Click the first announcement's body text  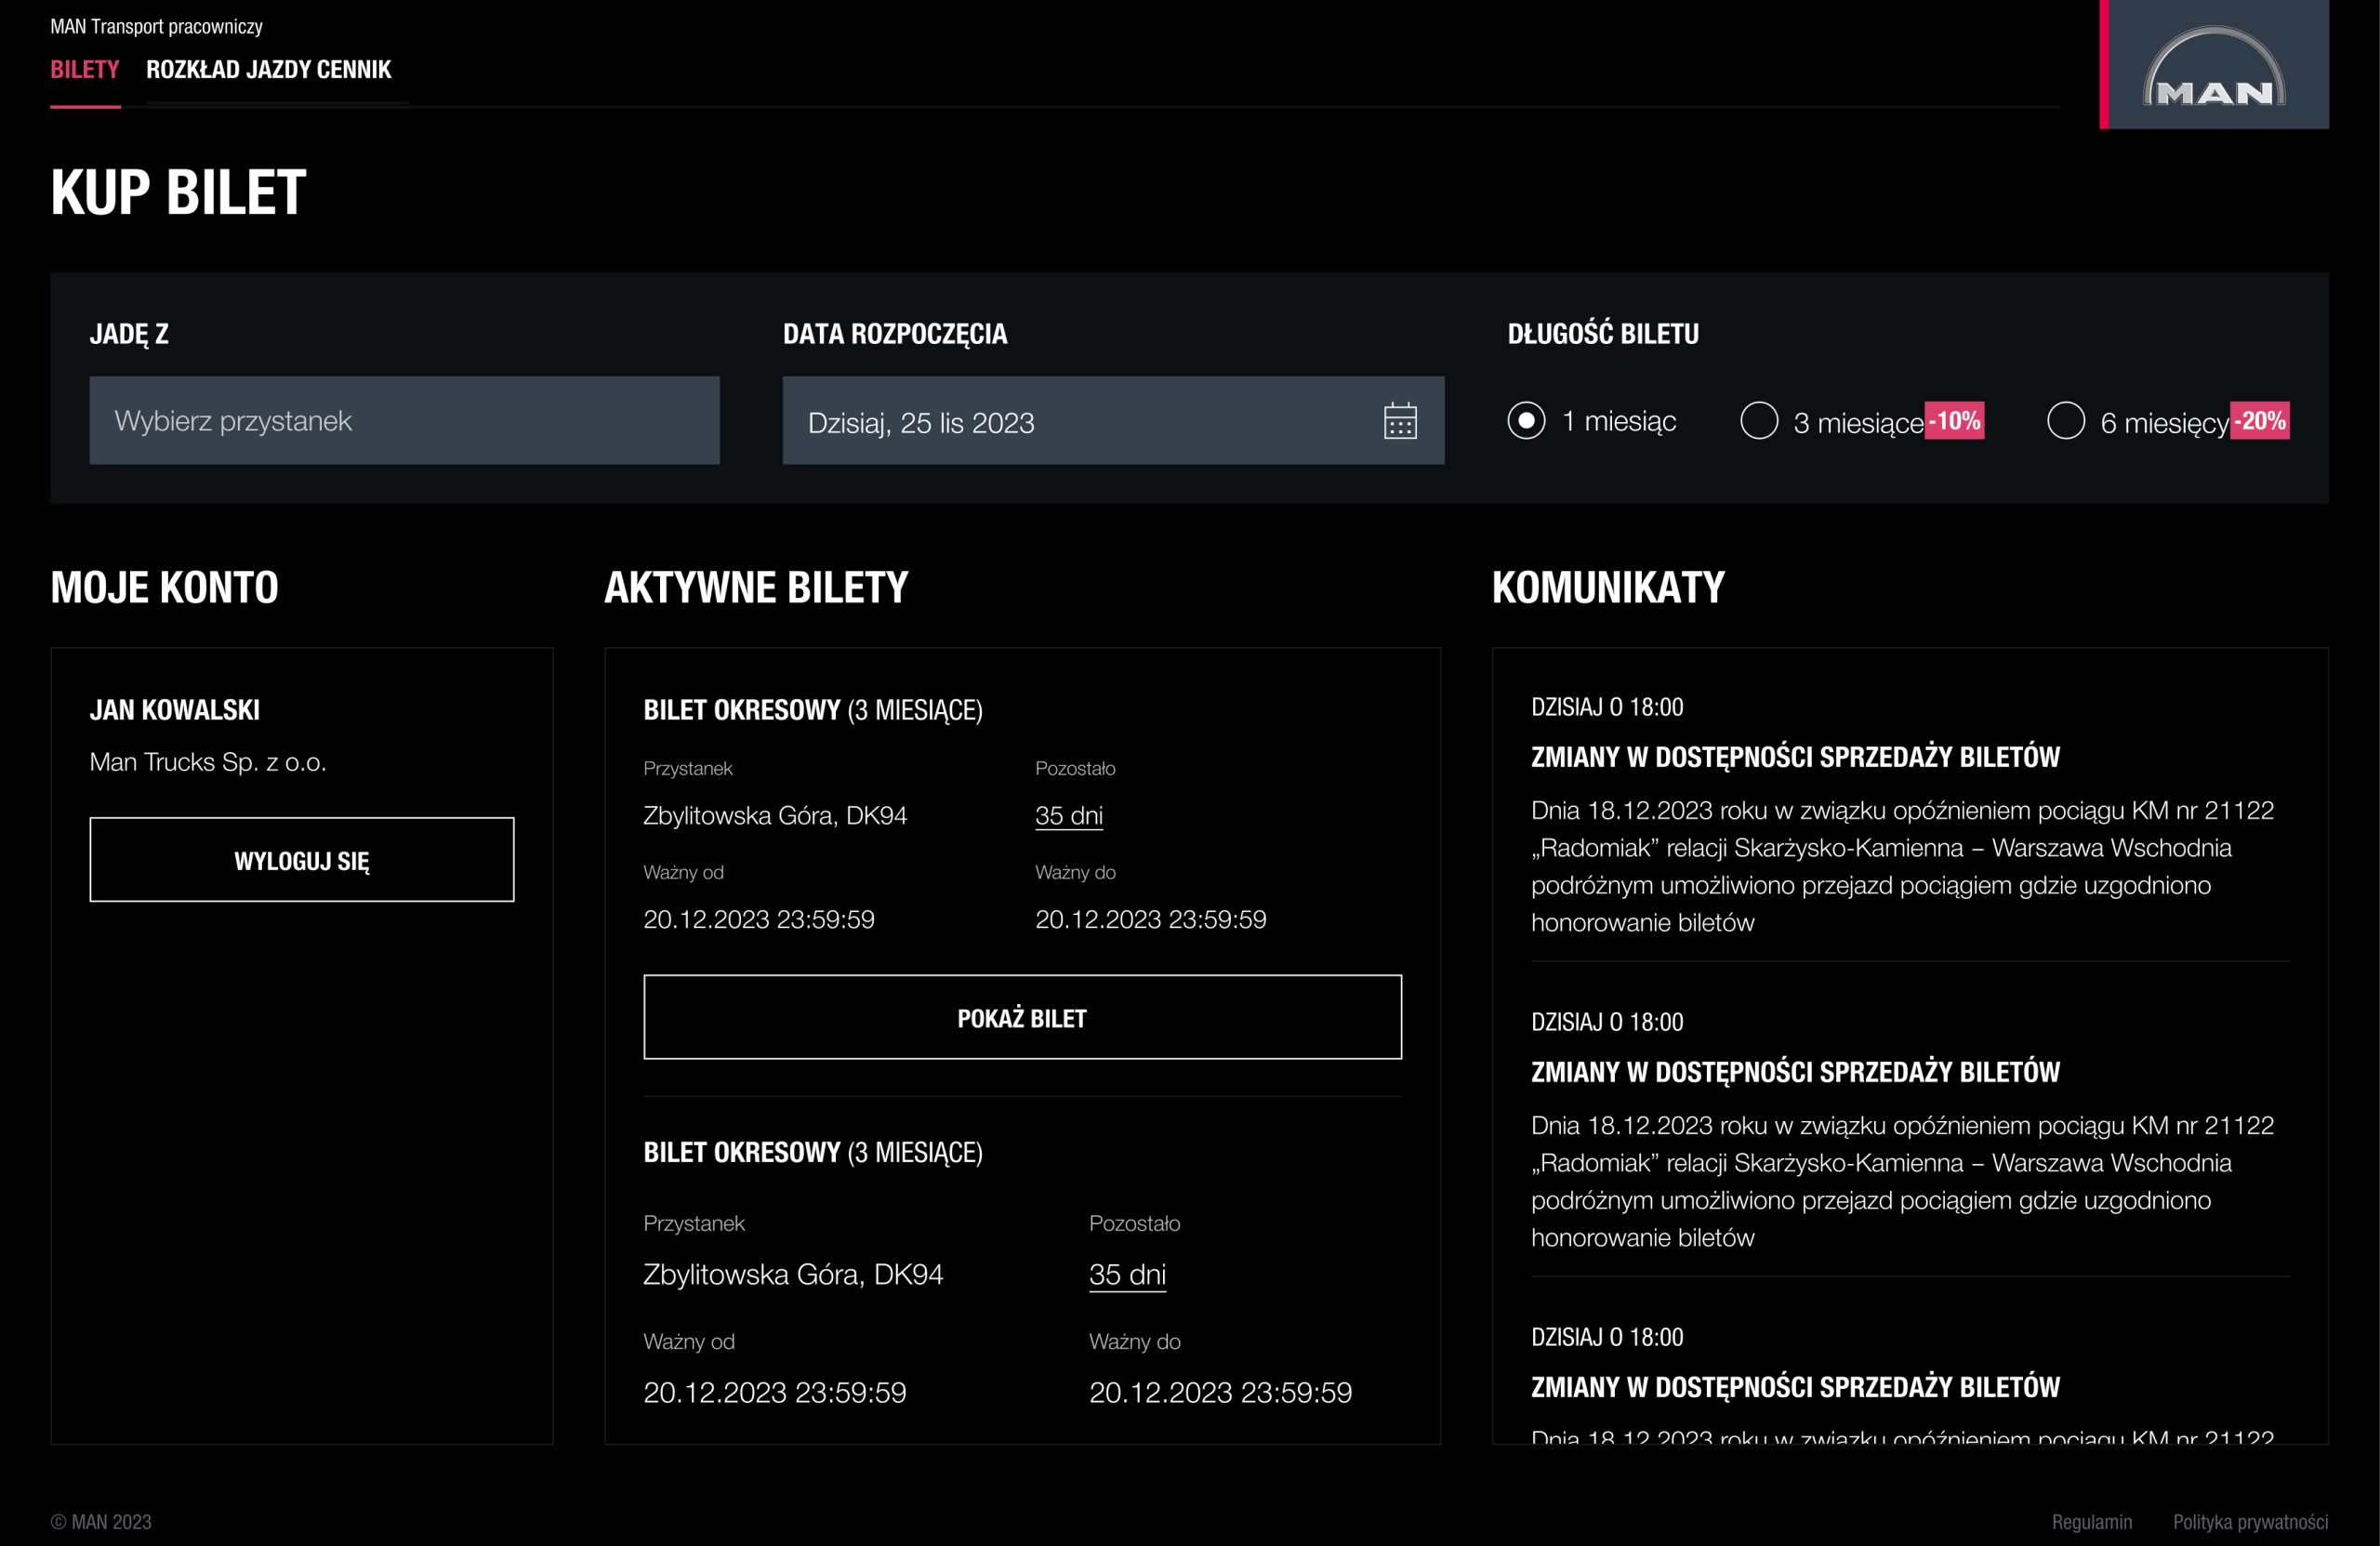coord(1903,866)
